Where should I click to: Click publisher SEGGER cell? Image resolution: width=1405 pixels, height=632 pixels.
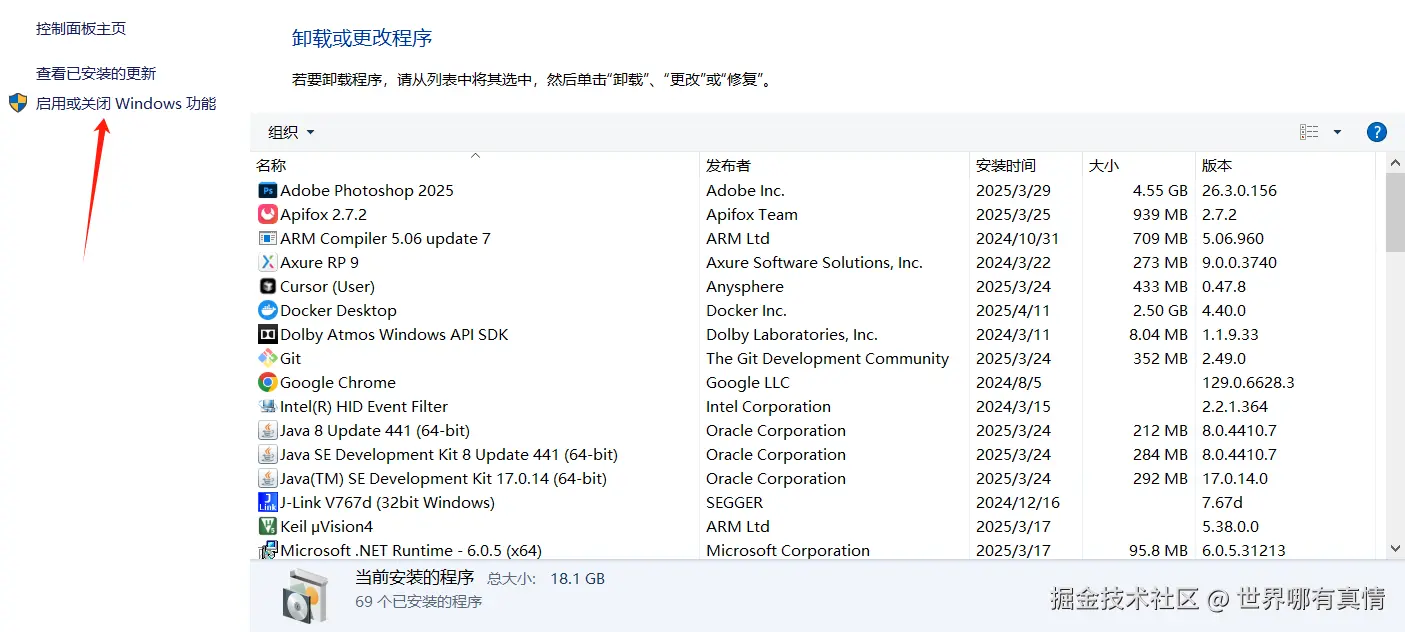(734, 503)
